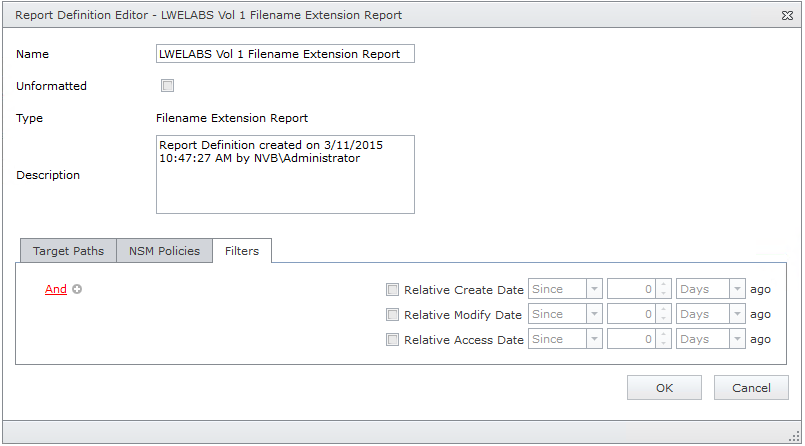Switch to the Target Paths tab
Viewport: 805px width, 446px height.
[68, 251]
